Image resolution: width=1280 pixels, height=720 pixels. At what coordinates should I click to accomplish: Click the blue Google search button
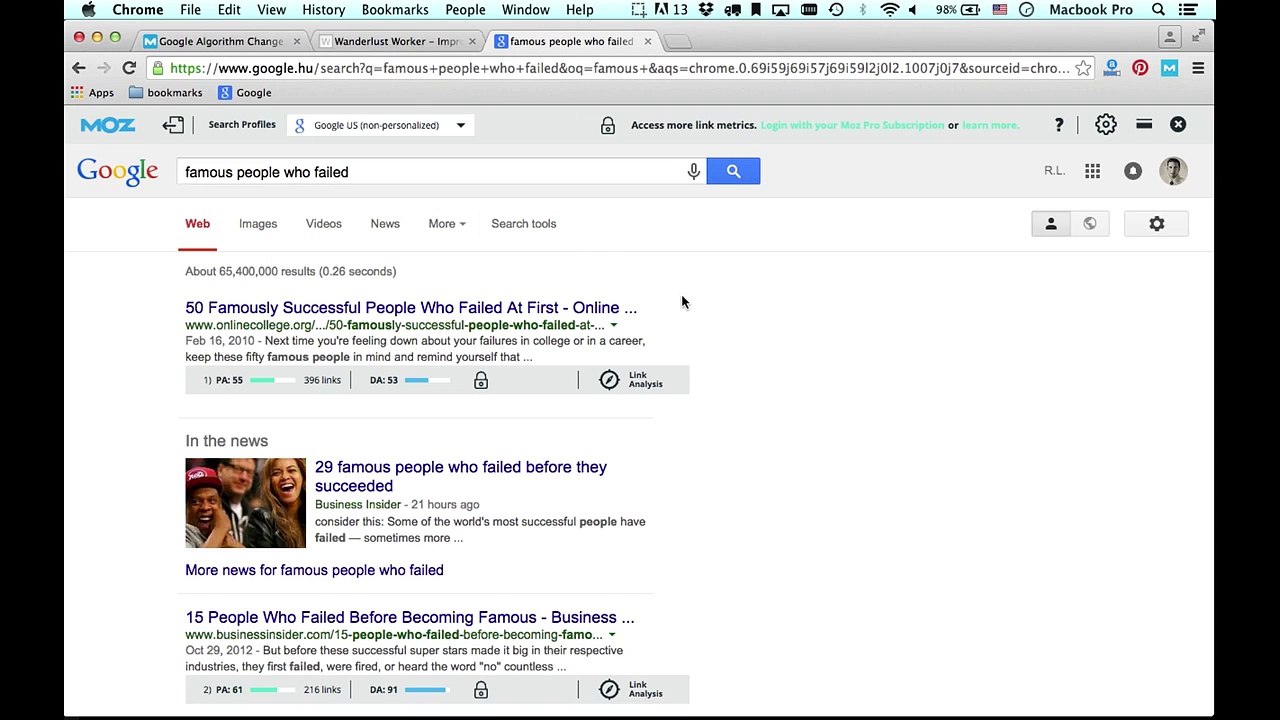(733, 171)
